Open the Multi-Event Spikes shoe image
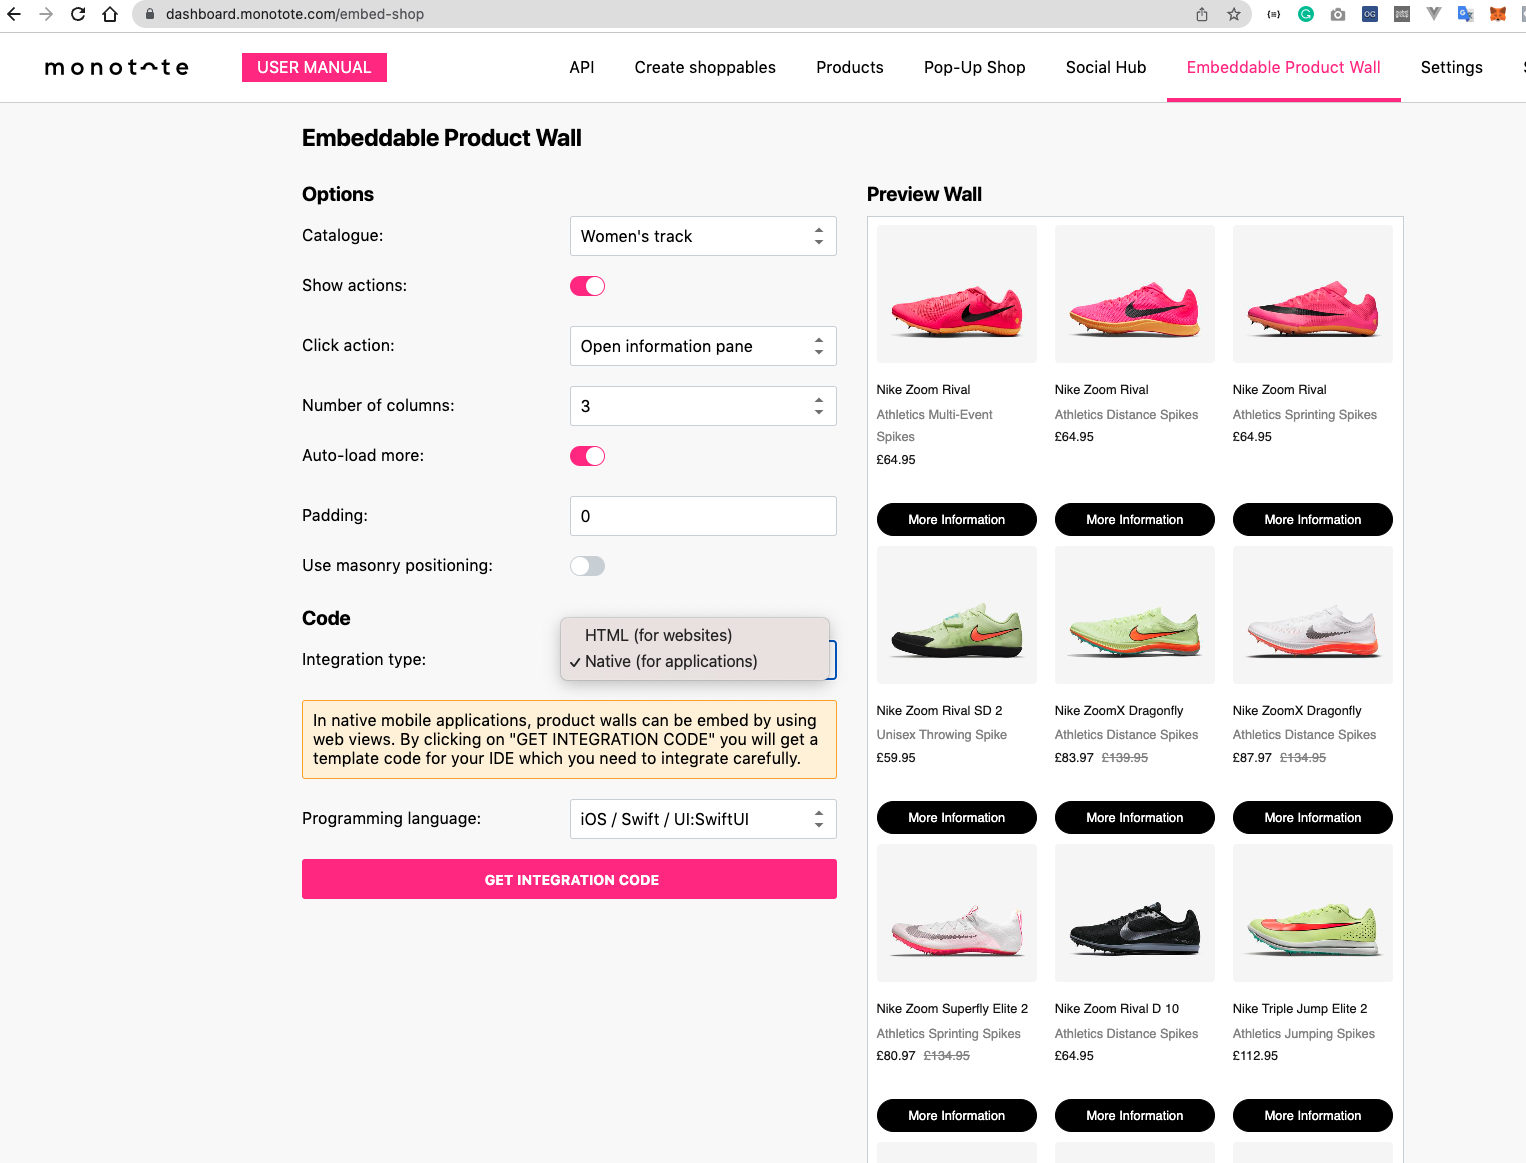Viewport: 1526px width, 1163px height. pos(957,294)
